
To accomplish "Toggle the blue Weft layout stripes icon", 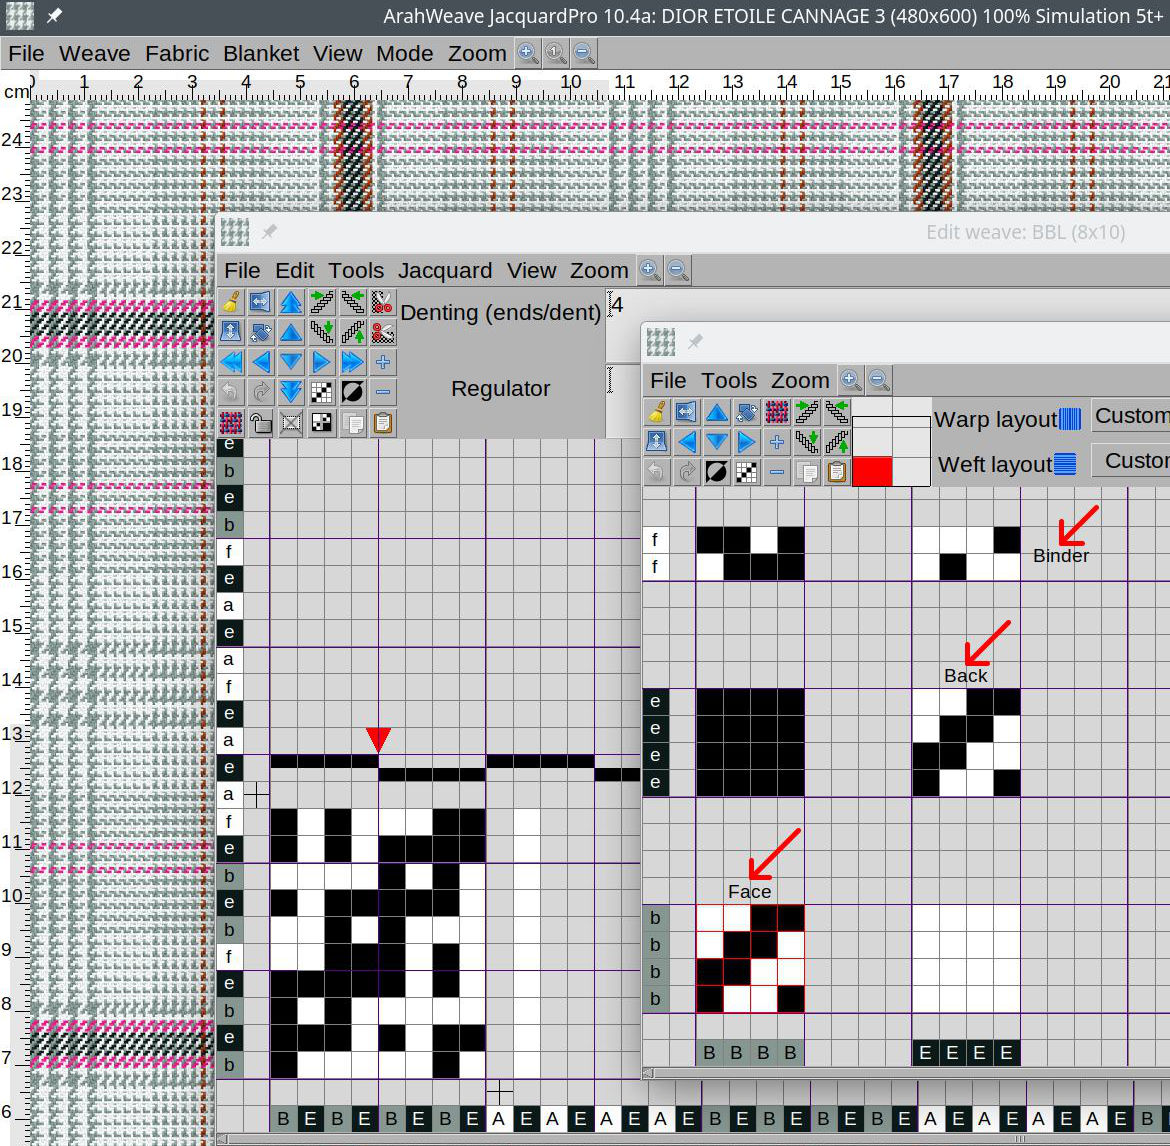I will point(1065,464).
